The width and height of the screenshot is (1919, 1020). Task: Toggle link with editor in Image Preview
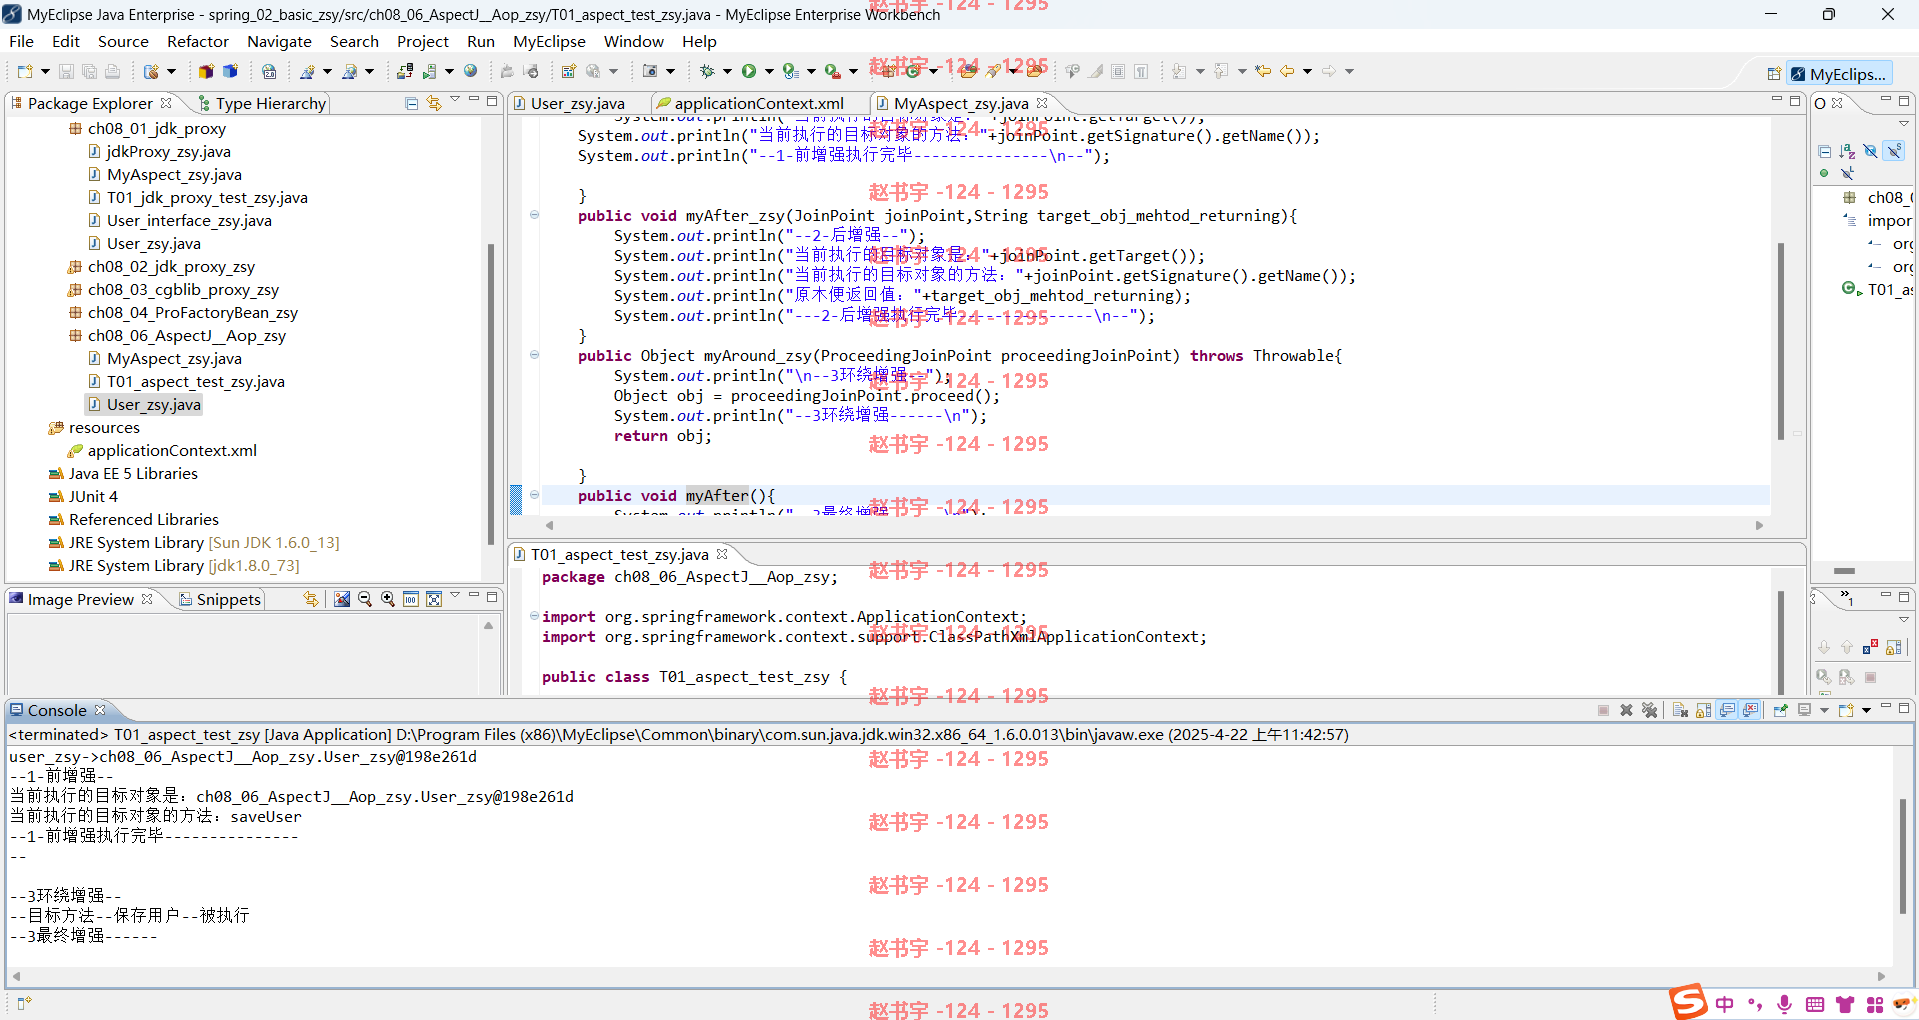[311, 599]
